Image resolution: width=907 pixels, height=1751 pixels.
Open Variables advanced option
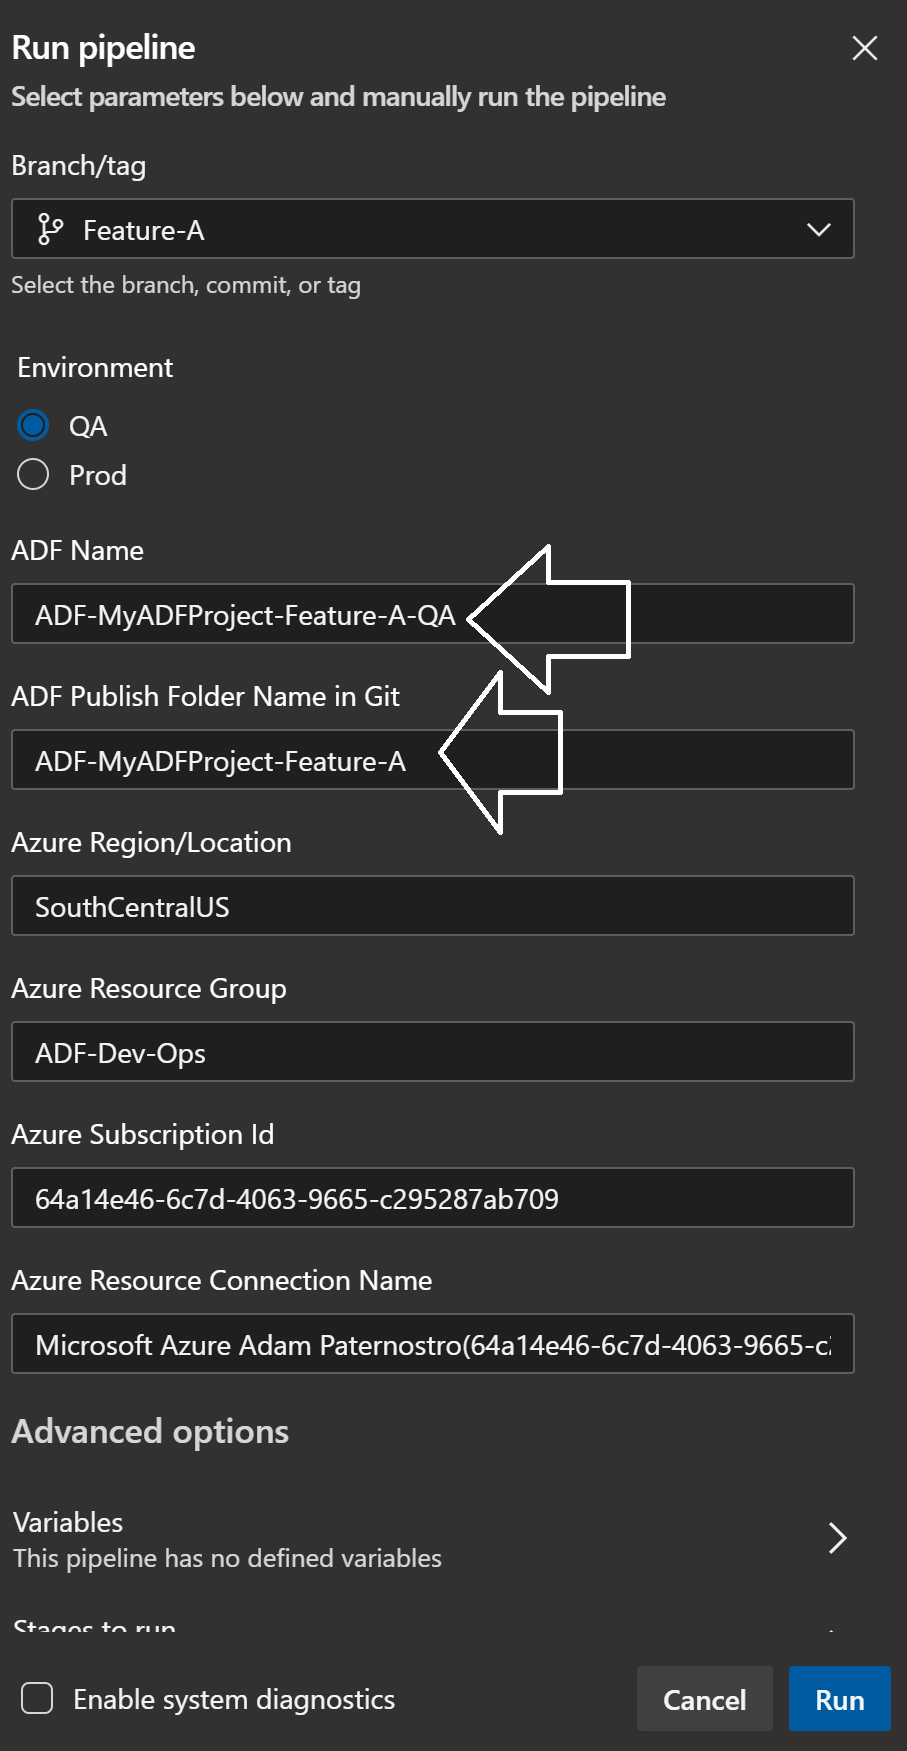pyautogui.click(x=227, y=1539)
